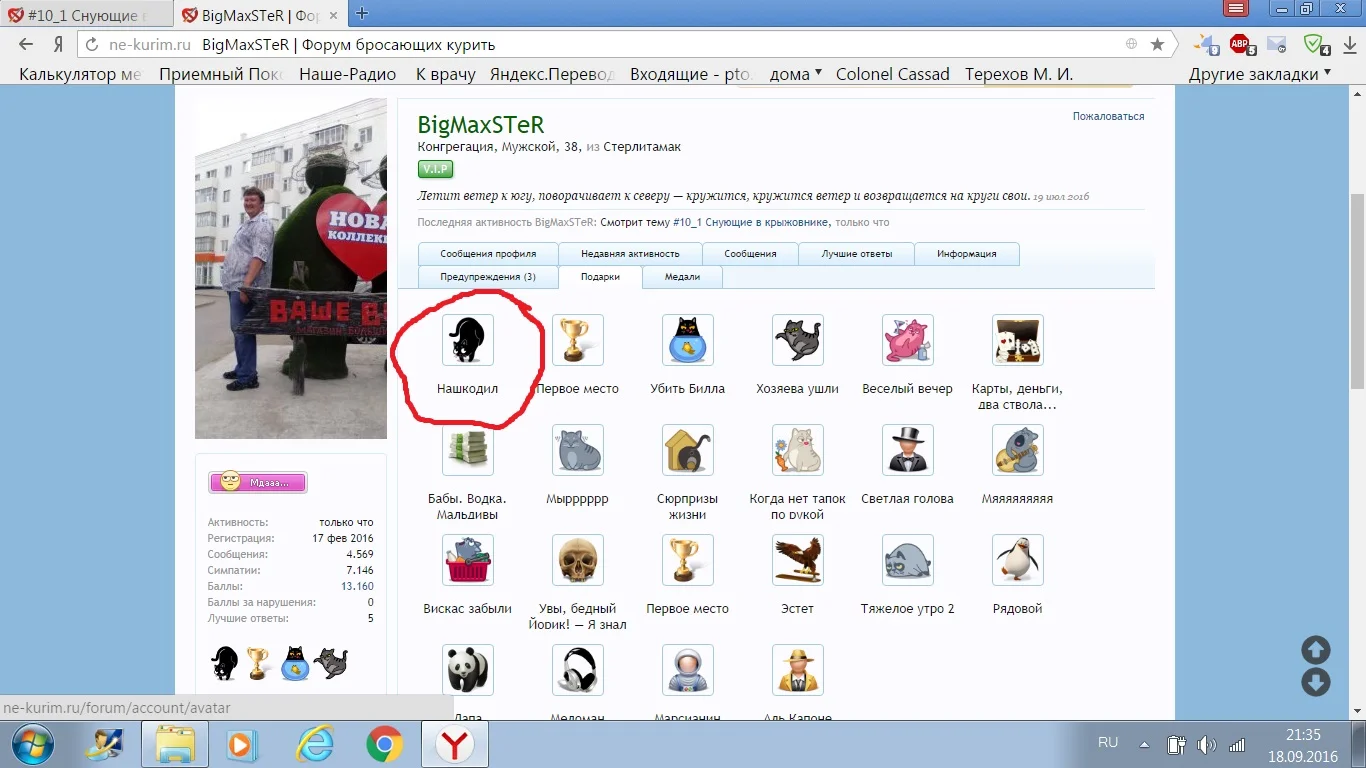The image size is (1366, 768).
Task: Click the Yandex browser taskbar icon
Action: coord(455,744)
